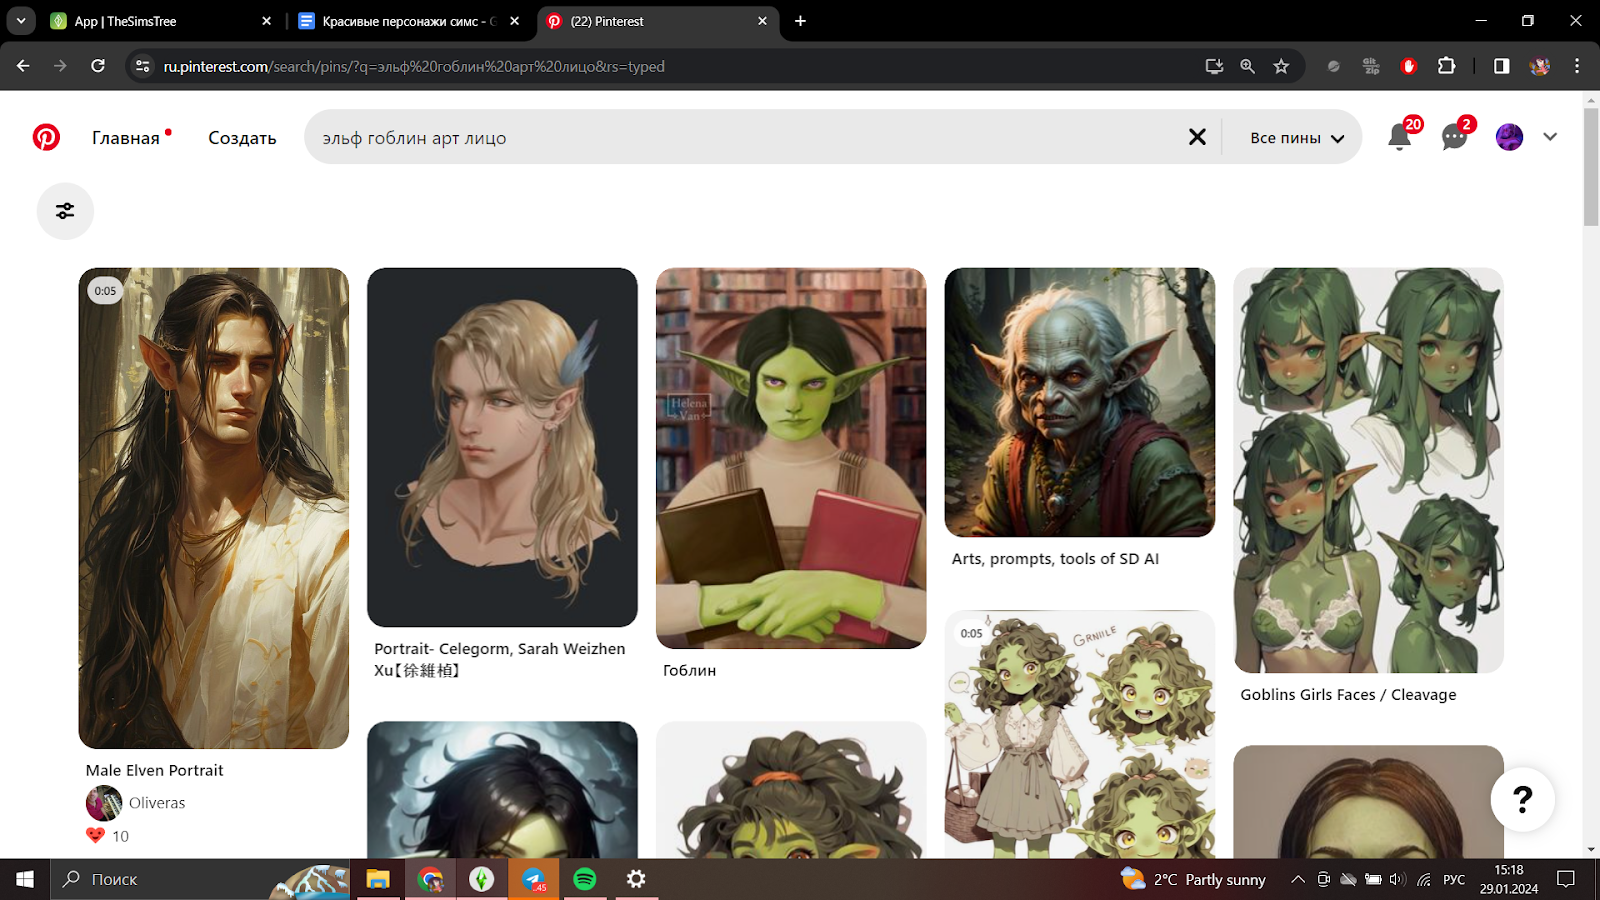1600x900 pixels.
Task: Open a new browser tab with plus
Action: (x=800, y=21)
